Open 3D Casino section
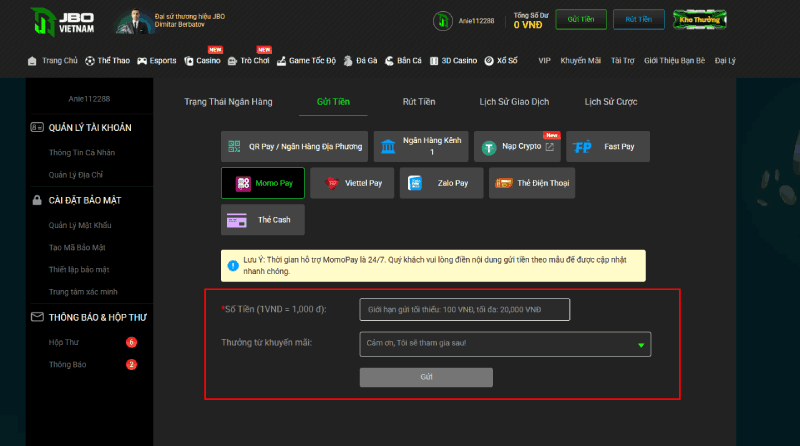This screenshot has width=800, height=446. click(453, 61)
